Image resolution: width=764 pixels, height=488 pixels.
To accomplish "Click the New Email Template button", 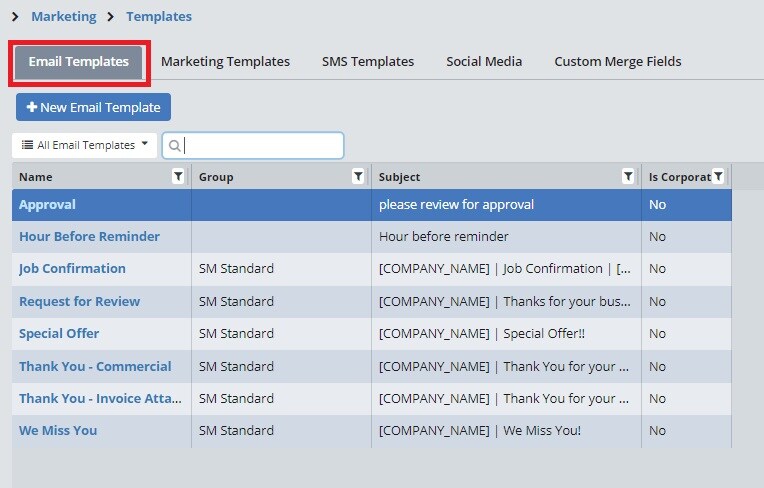I will (x=94, y=108).
